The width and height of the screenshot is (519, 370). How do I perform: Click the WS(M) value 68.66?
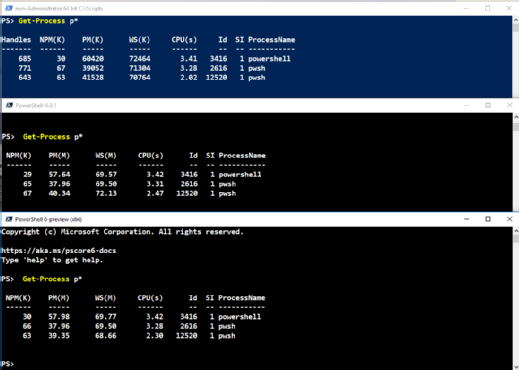106,336
